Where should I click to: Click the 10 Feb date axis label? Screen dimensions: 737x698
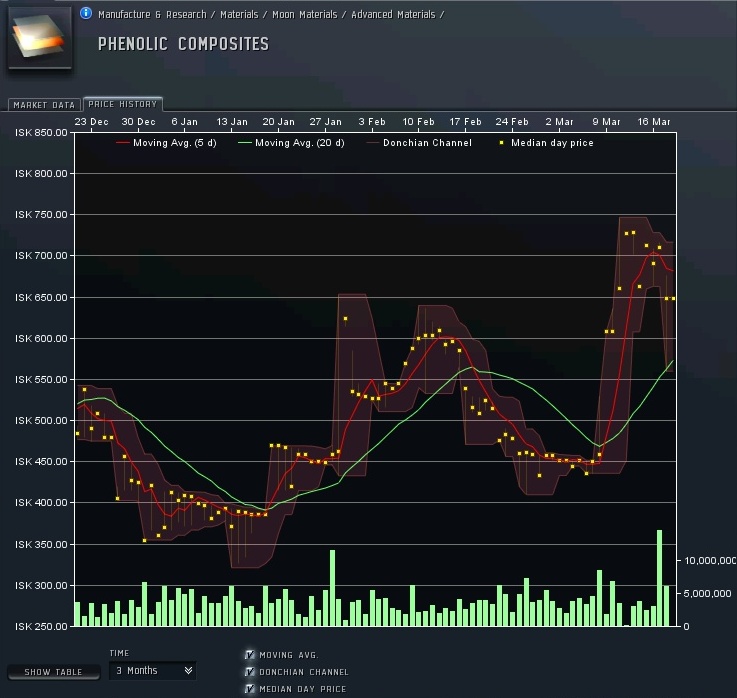[x=418, y=122]
